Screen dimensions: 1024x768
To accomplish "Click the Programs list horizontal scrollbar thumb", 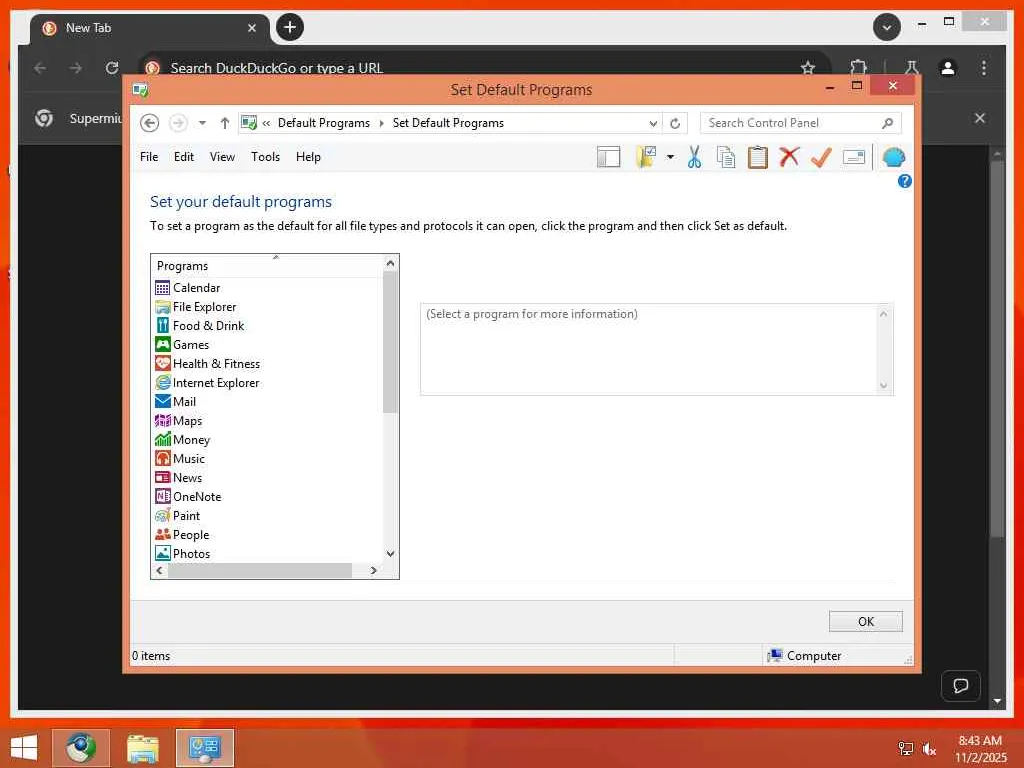I will (x=260, y=570).
